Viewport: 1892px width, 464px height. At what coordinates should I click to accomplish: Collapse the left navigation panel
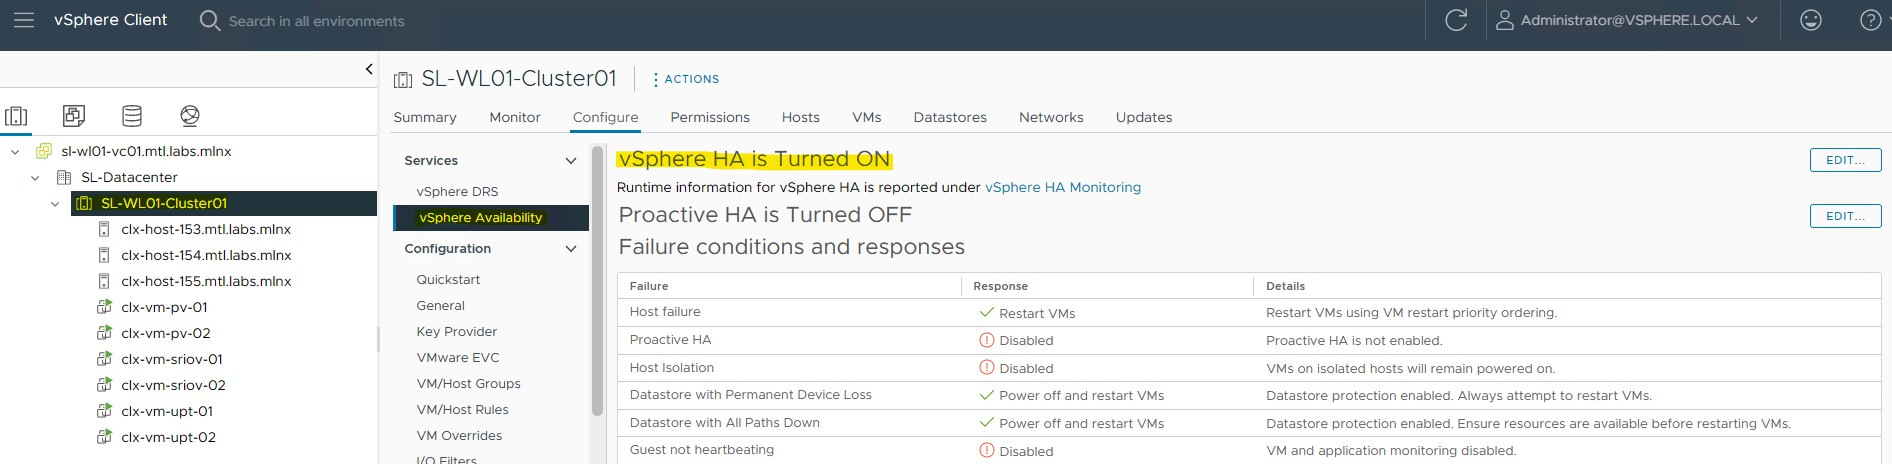click(x=369, y=69)
